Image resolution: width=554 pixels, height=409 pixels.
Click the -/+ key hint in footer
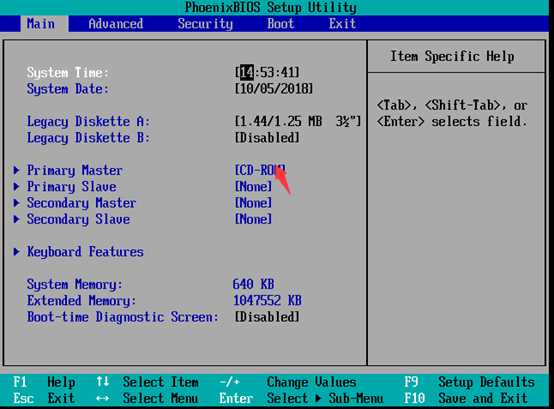point(229,382)
